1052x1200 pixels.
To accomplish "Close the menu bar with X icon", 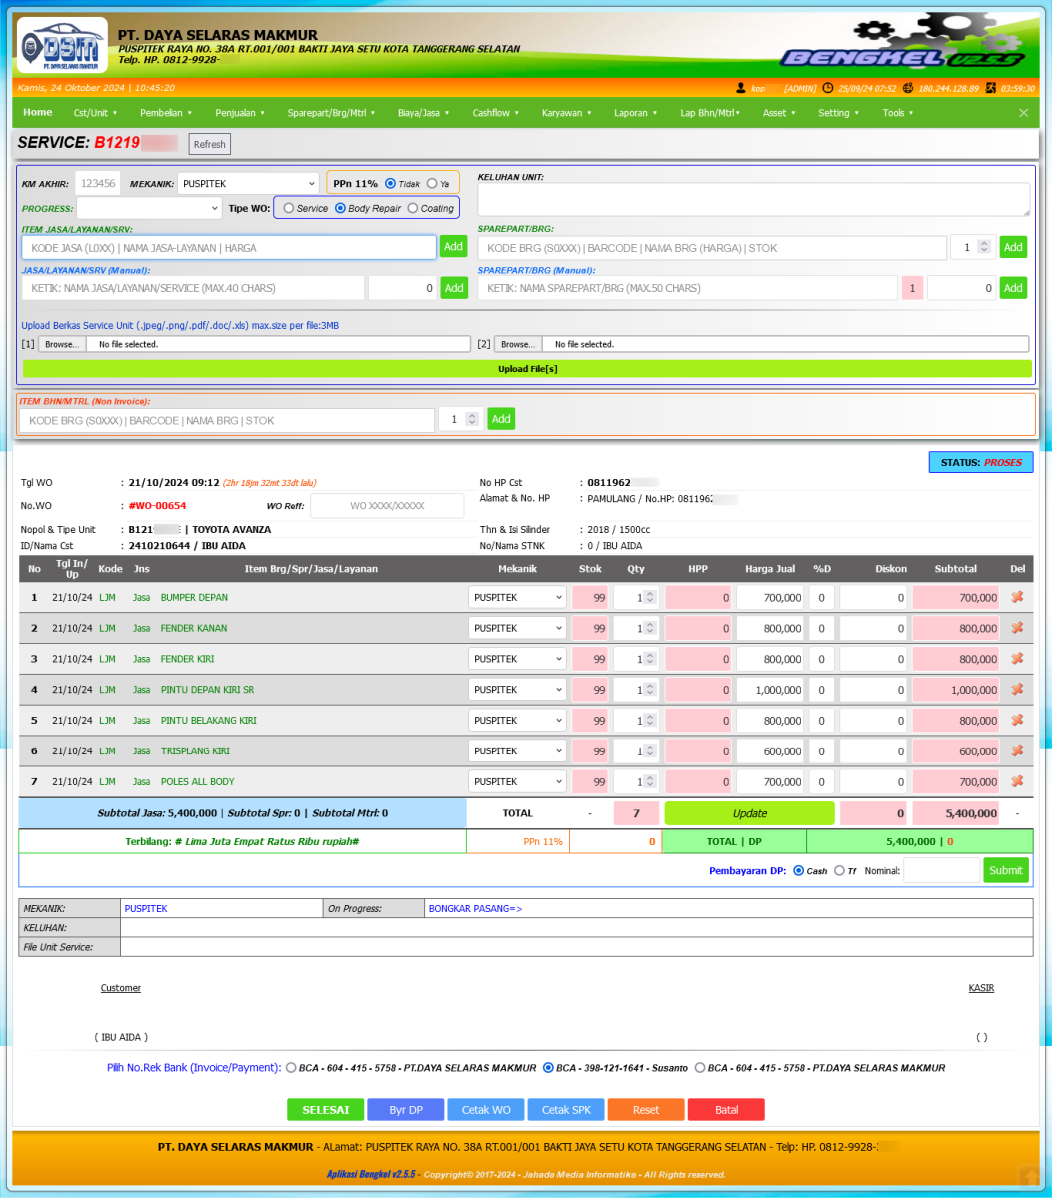I will 1023,113.
